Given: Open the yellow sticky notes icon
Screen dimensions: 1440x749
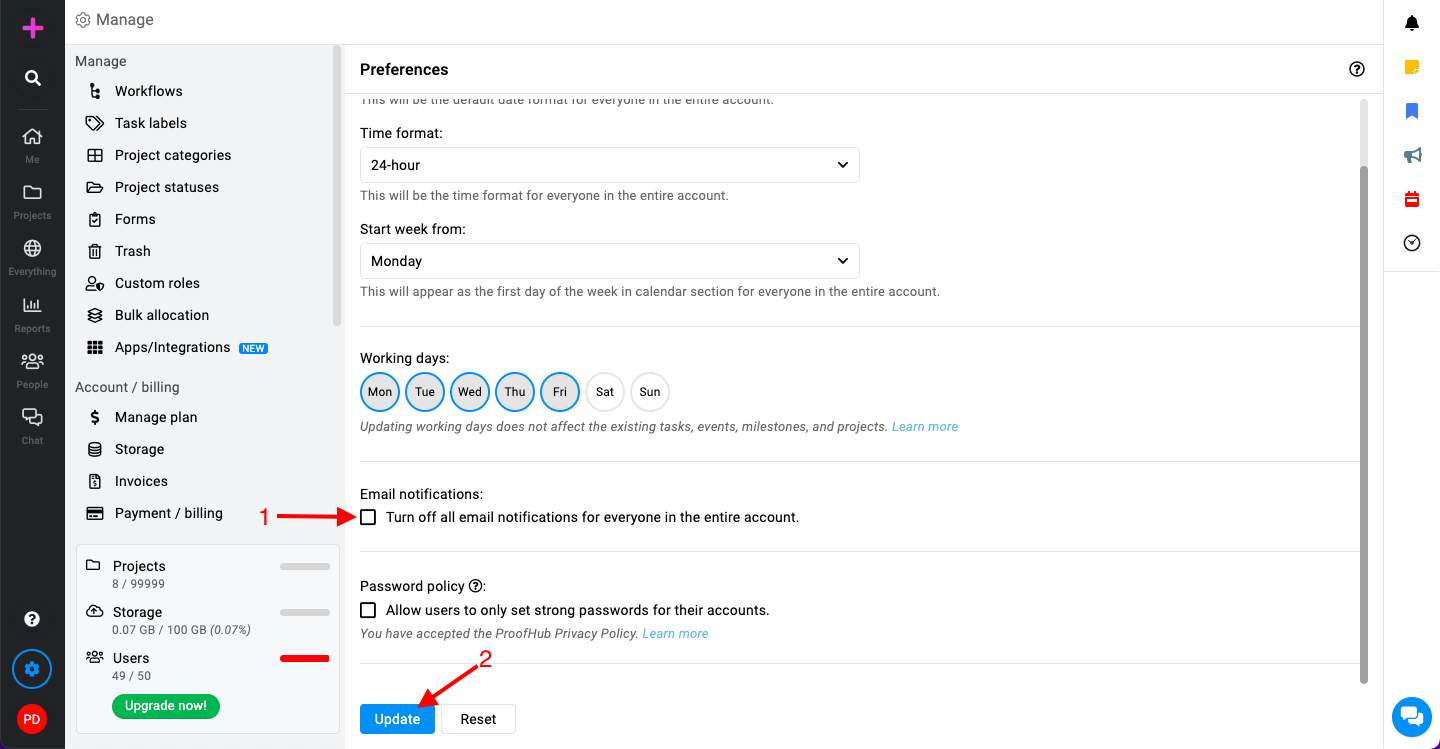Looking at the screenshot, I should pyautogui.click(x=1412, y=67).
